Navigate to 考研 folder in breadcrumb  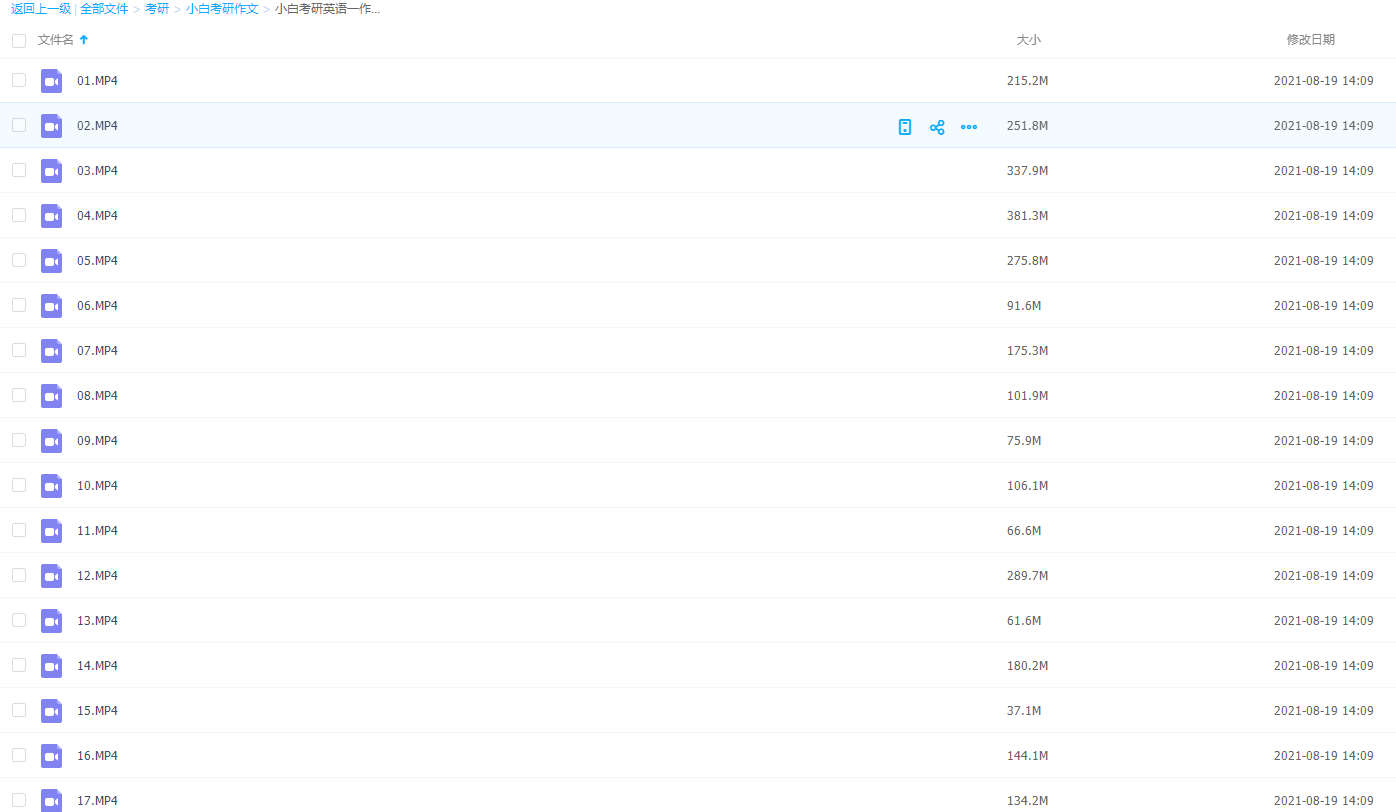coord(157,9)
